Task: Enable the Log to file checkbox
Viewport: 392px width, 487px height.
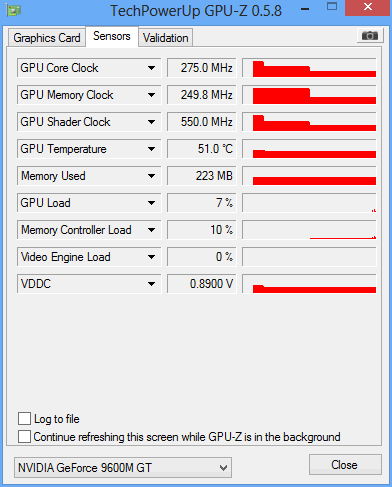Action: (x=24, y=418)
